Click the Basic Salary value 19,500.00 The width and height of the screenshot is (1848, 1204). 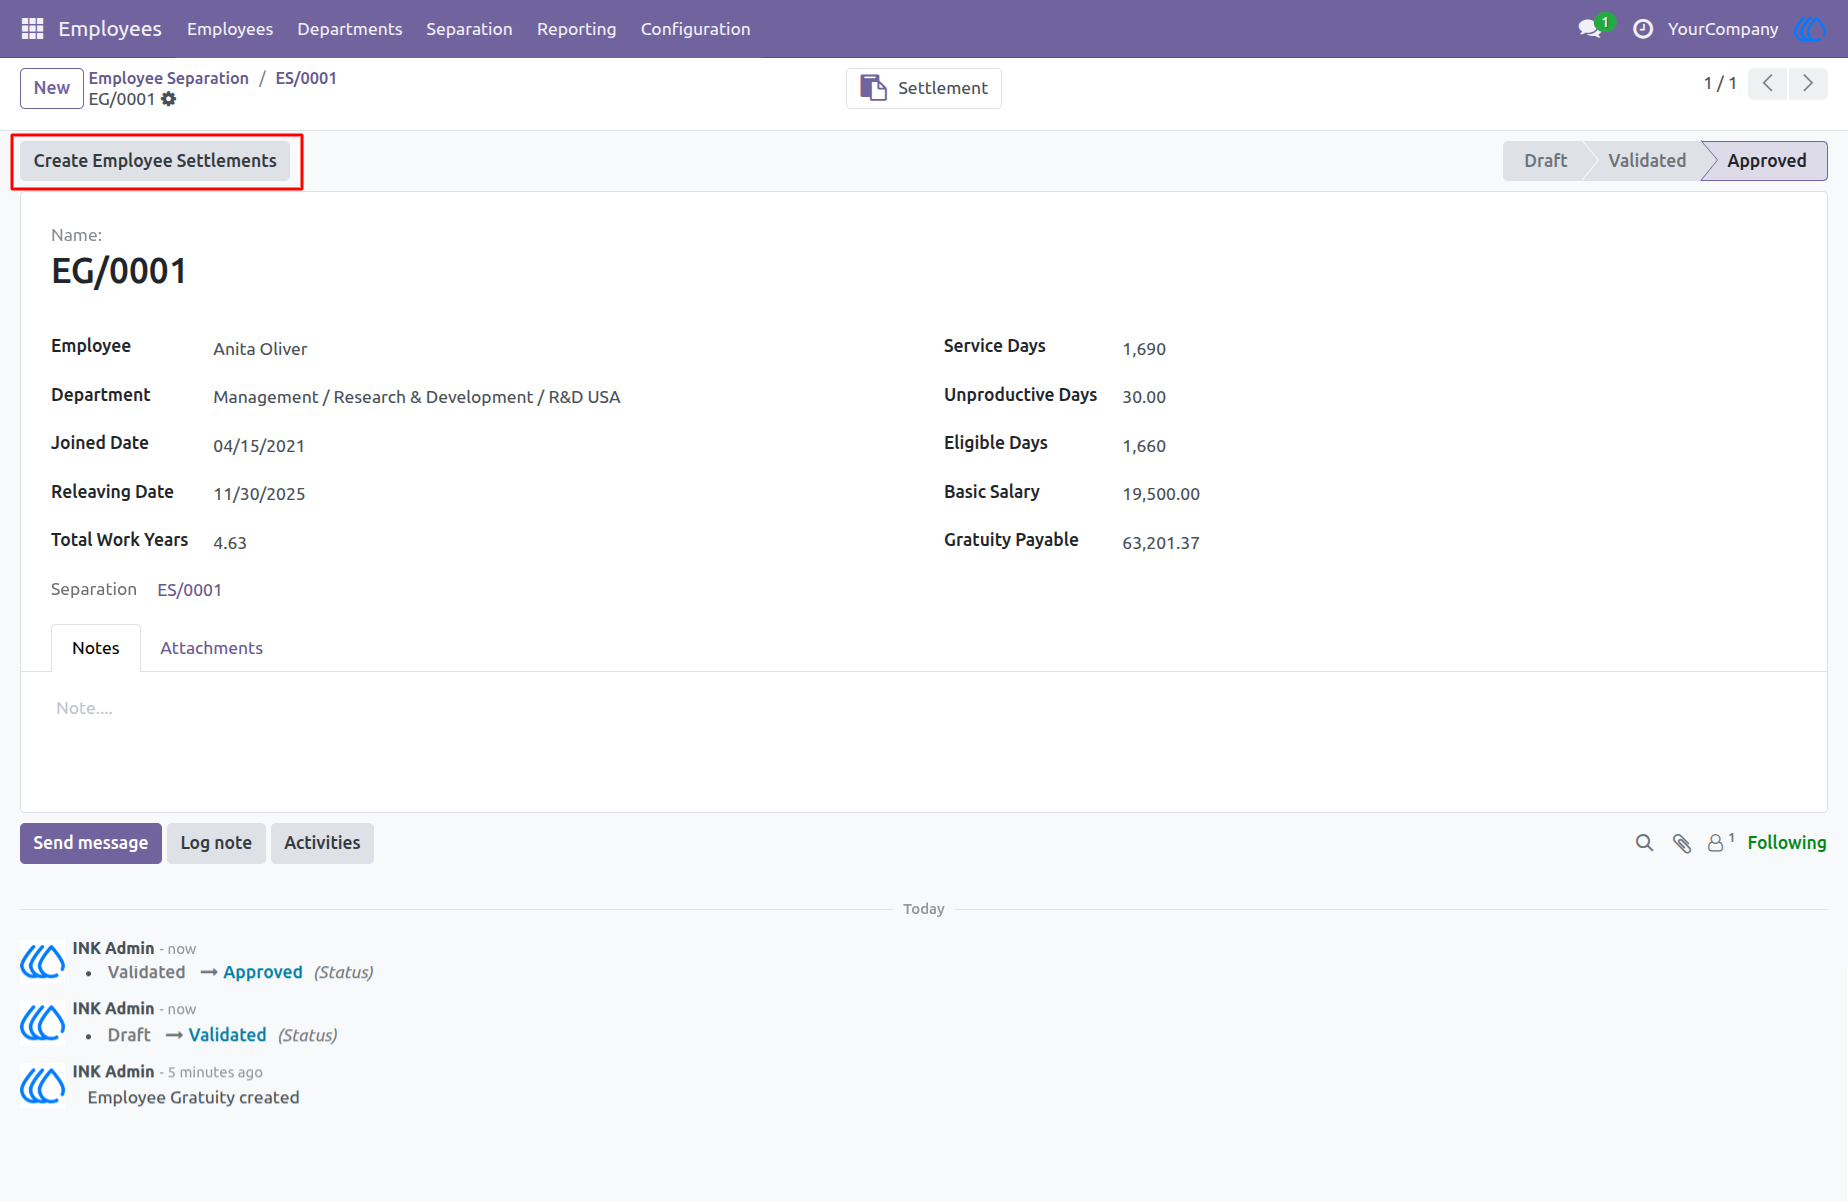[1161, 494]
